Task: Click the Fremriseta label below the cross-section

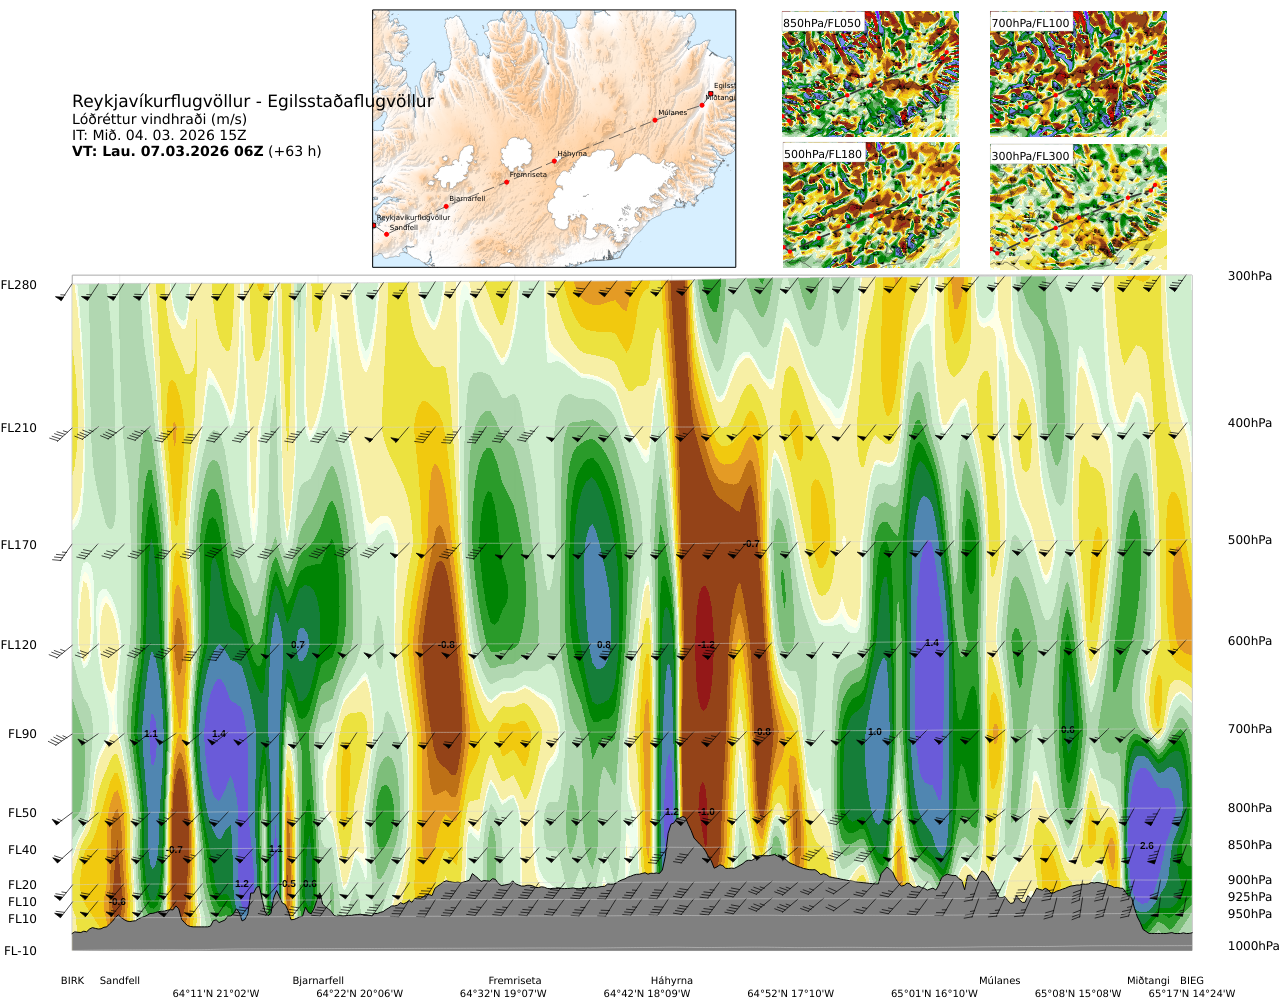Action: (515, 981)
